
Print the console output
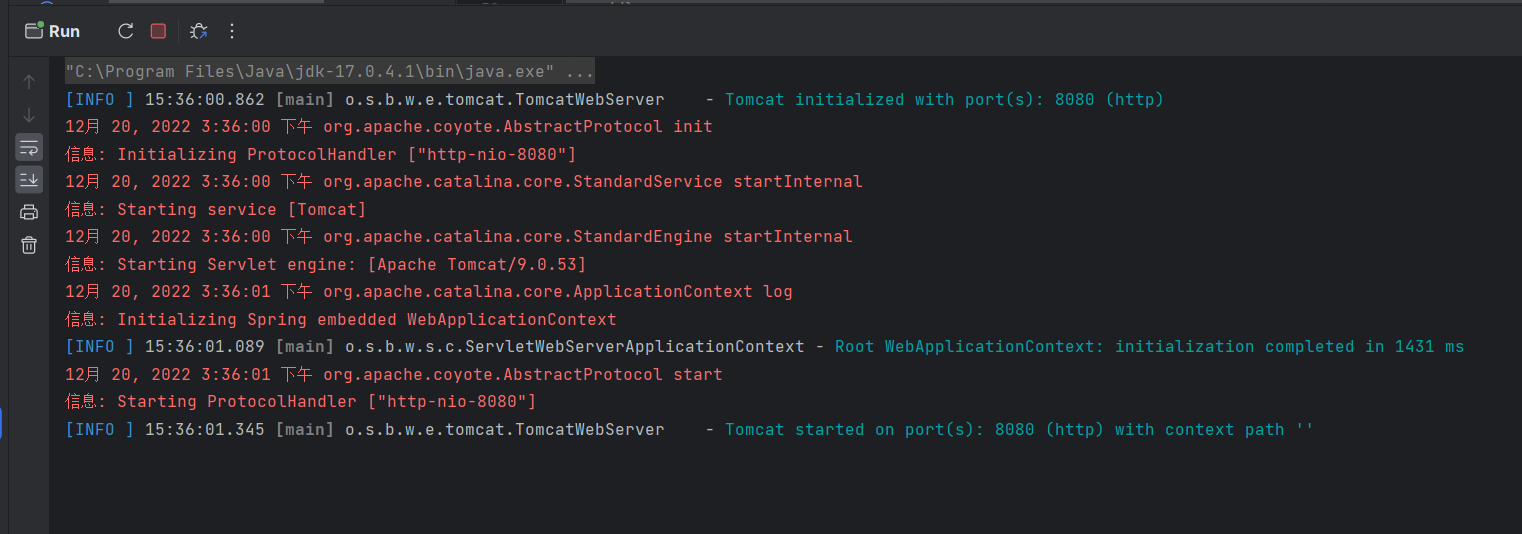point(29,212)
